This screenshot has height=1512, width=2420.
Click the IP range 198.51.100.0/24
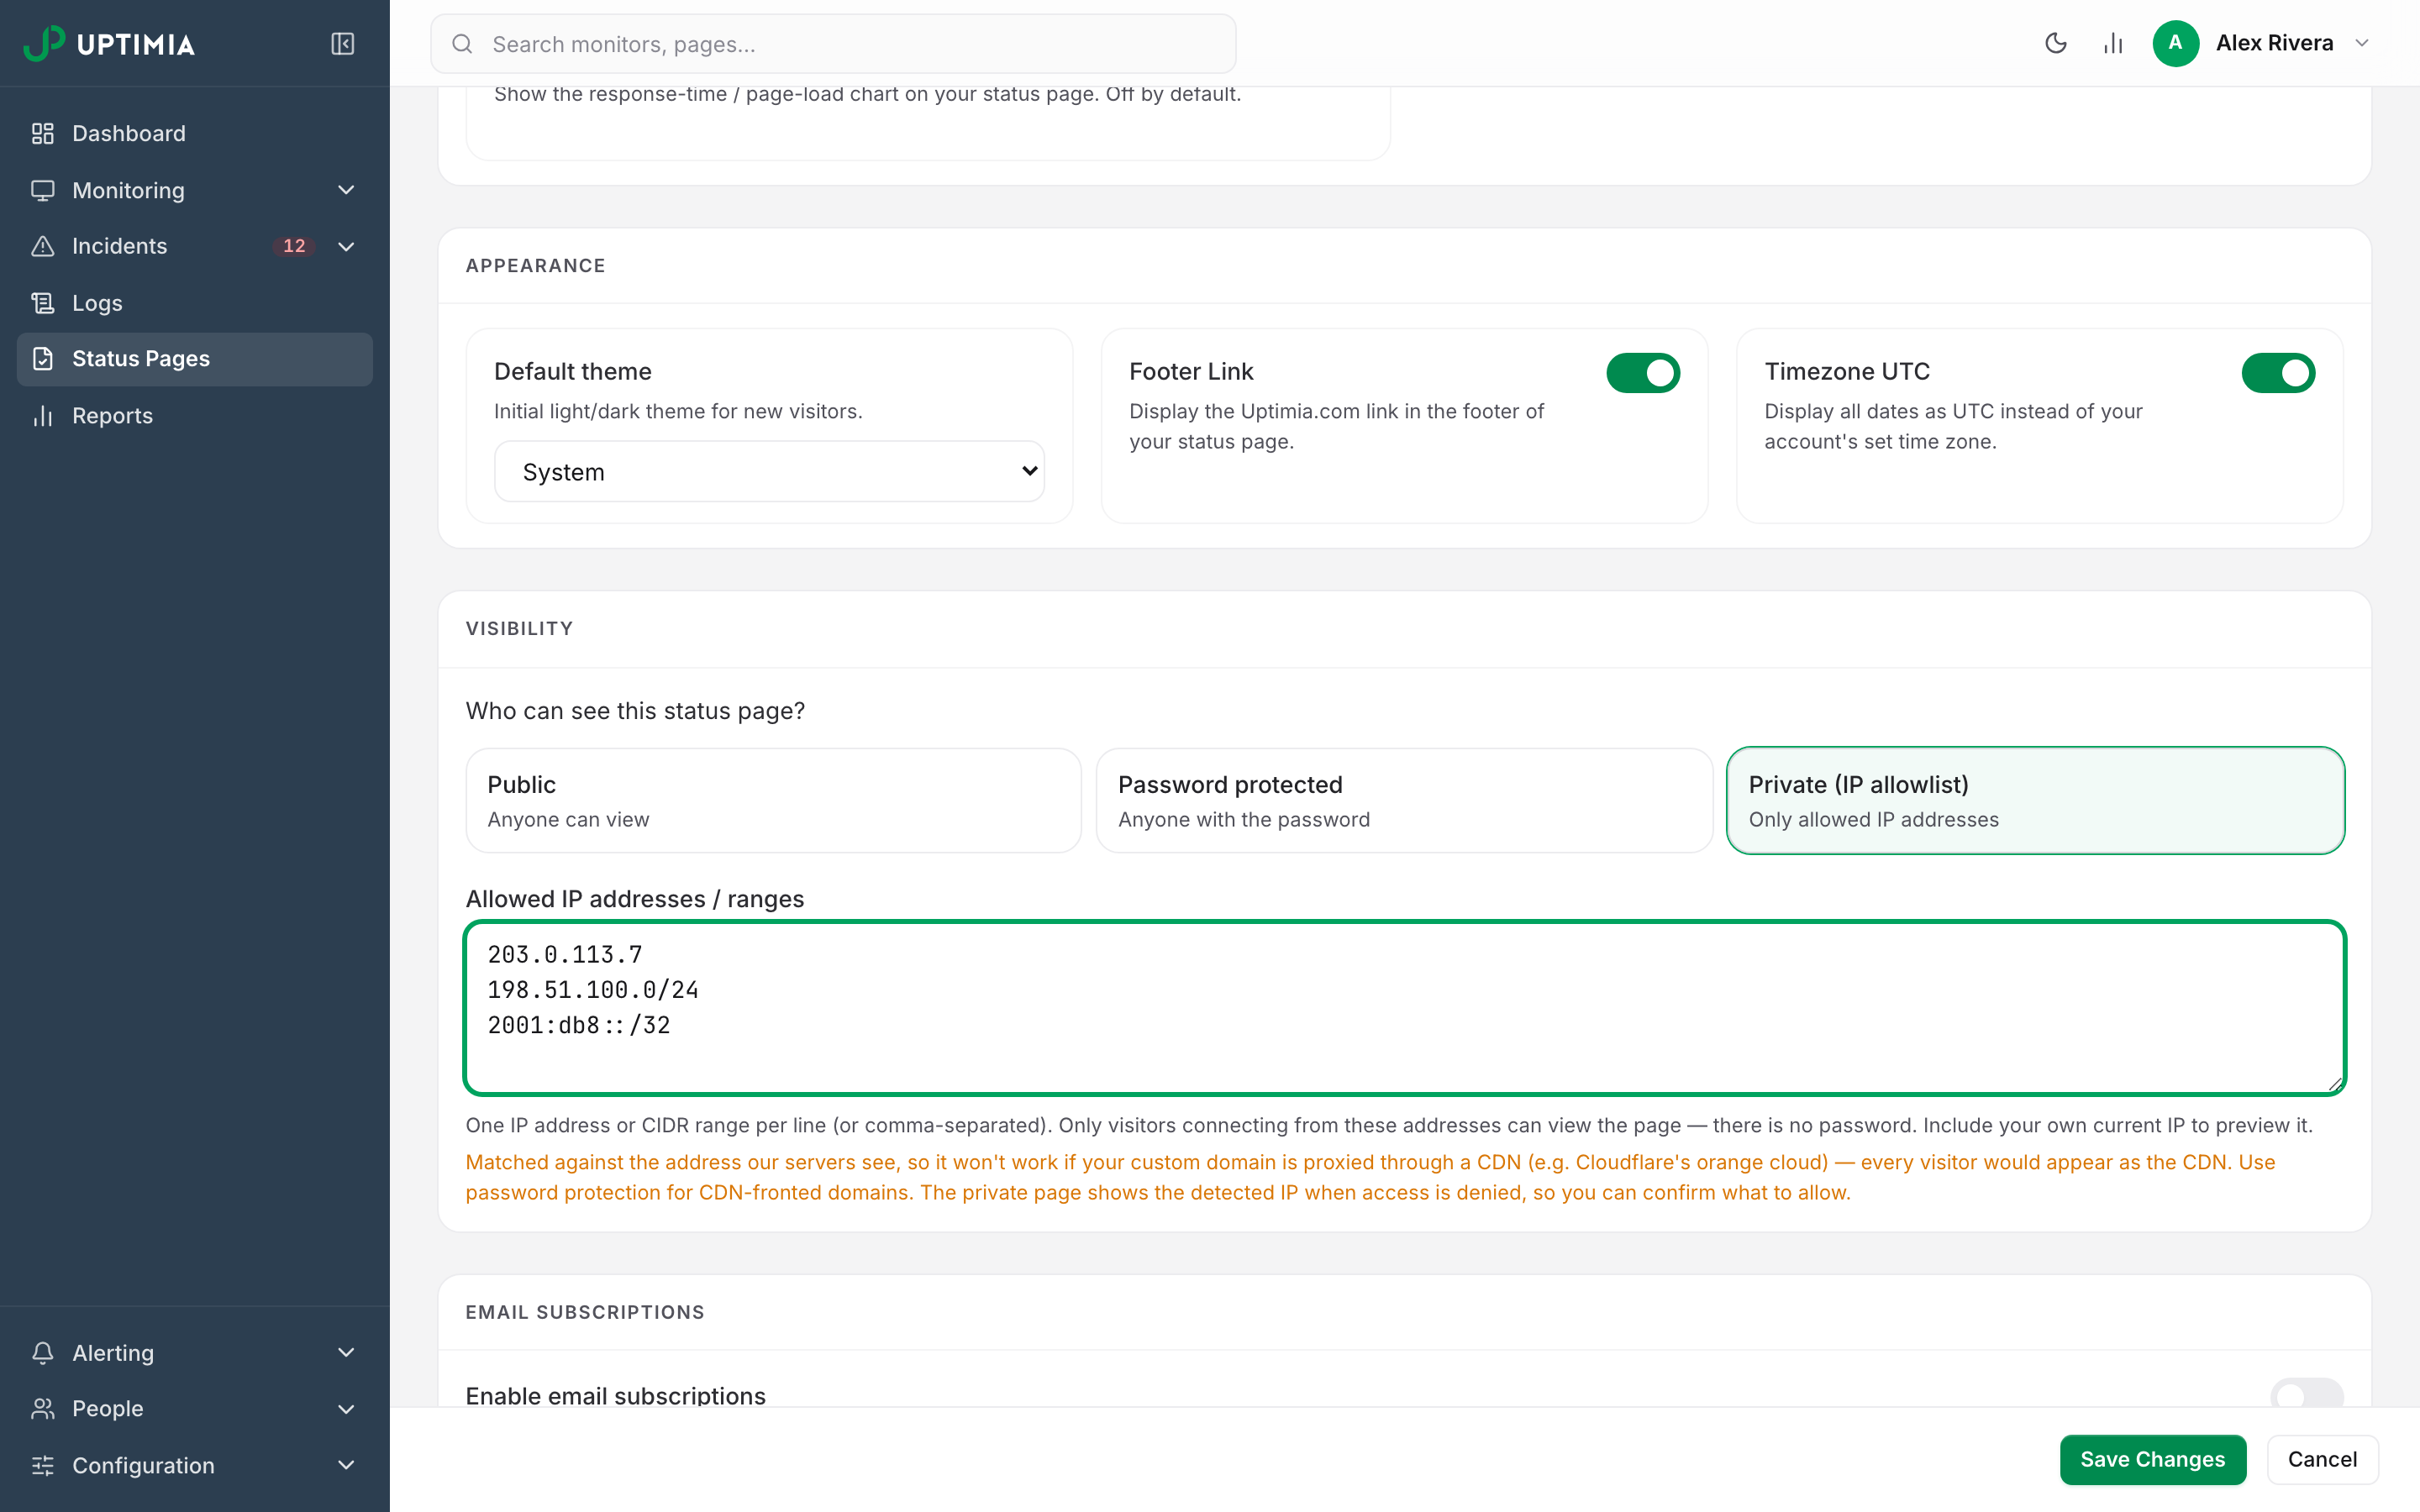pyautogui.click(x=593, y=990)
